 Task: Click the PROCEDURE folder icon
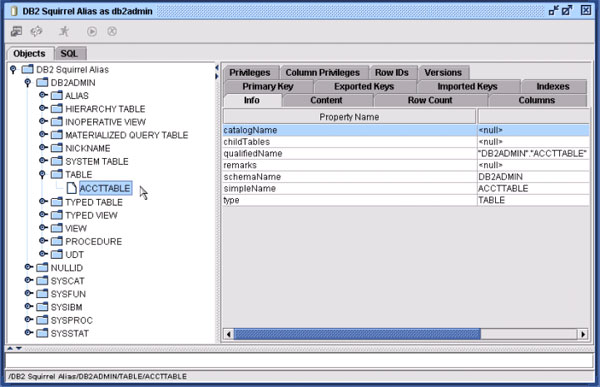point(57,241)
